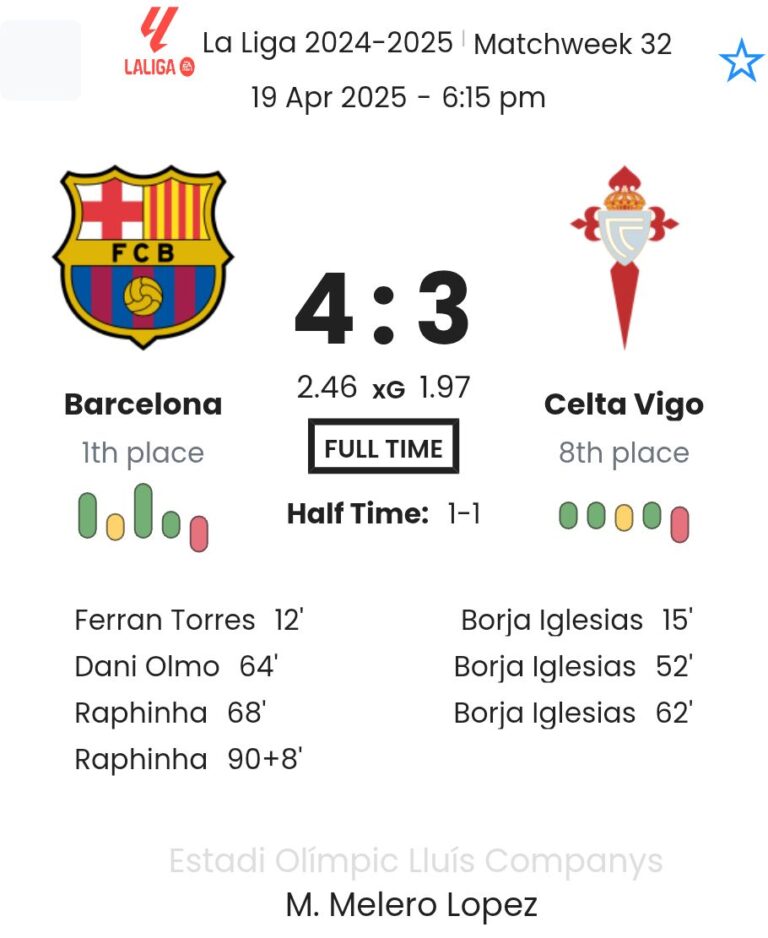The width and height of the screenshot is (768, 938).
Task: Click Ferran Torres 12' goal entry
Action: (x=188, y=620)
